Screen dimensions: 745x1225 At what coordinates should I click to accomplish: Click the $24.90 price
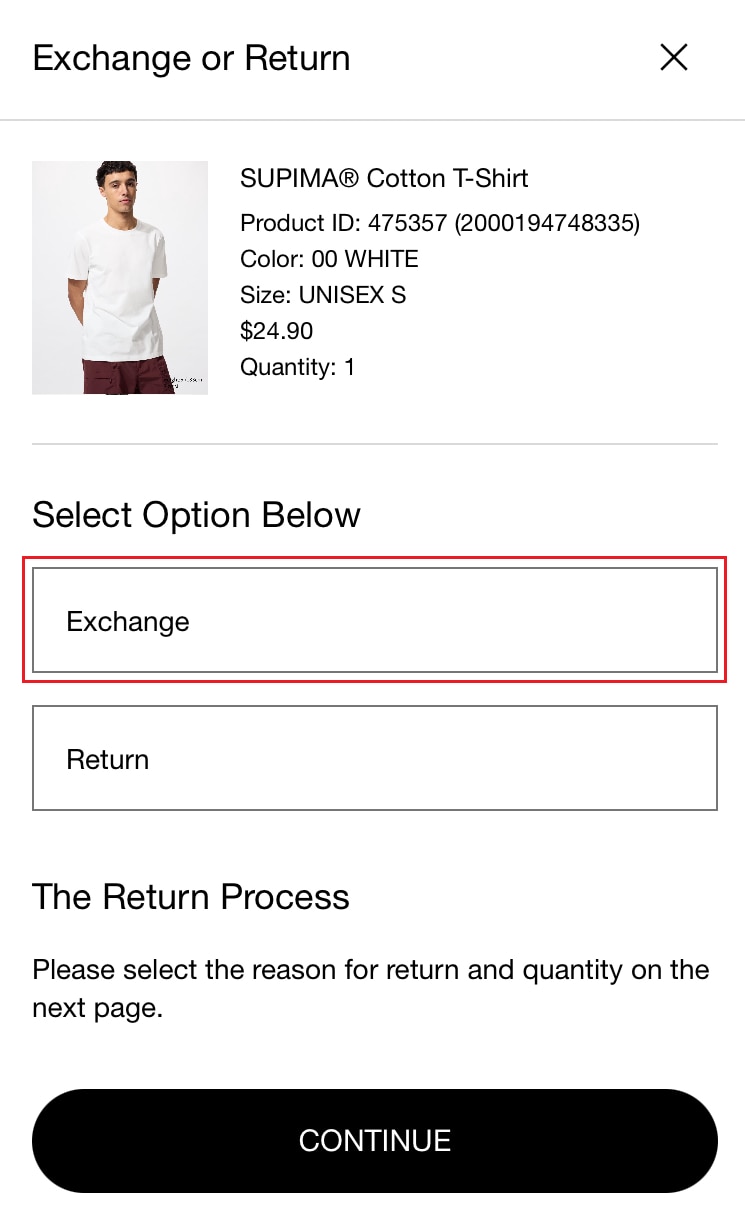(277, 331)
